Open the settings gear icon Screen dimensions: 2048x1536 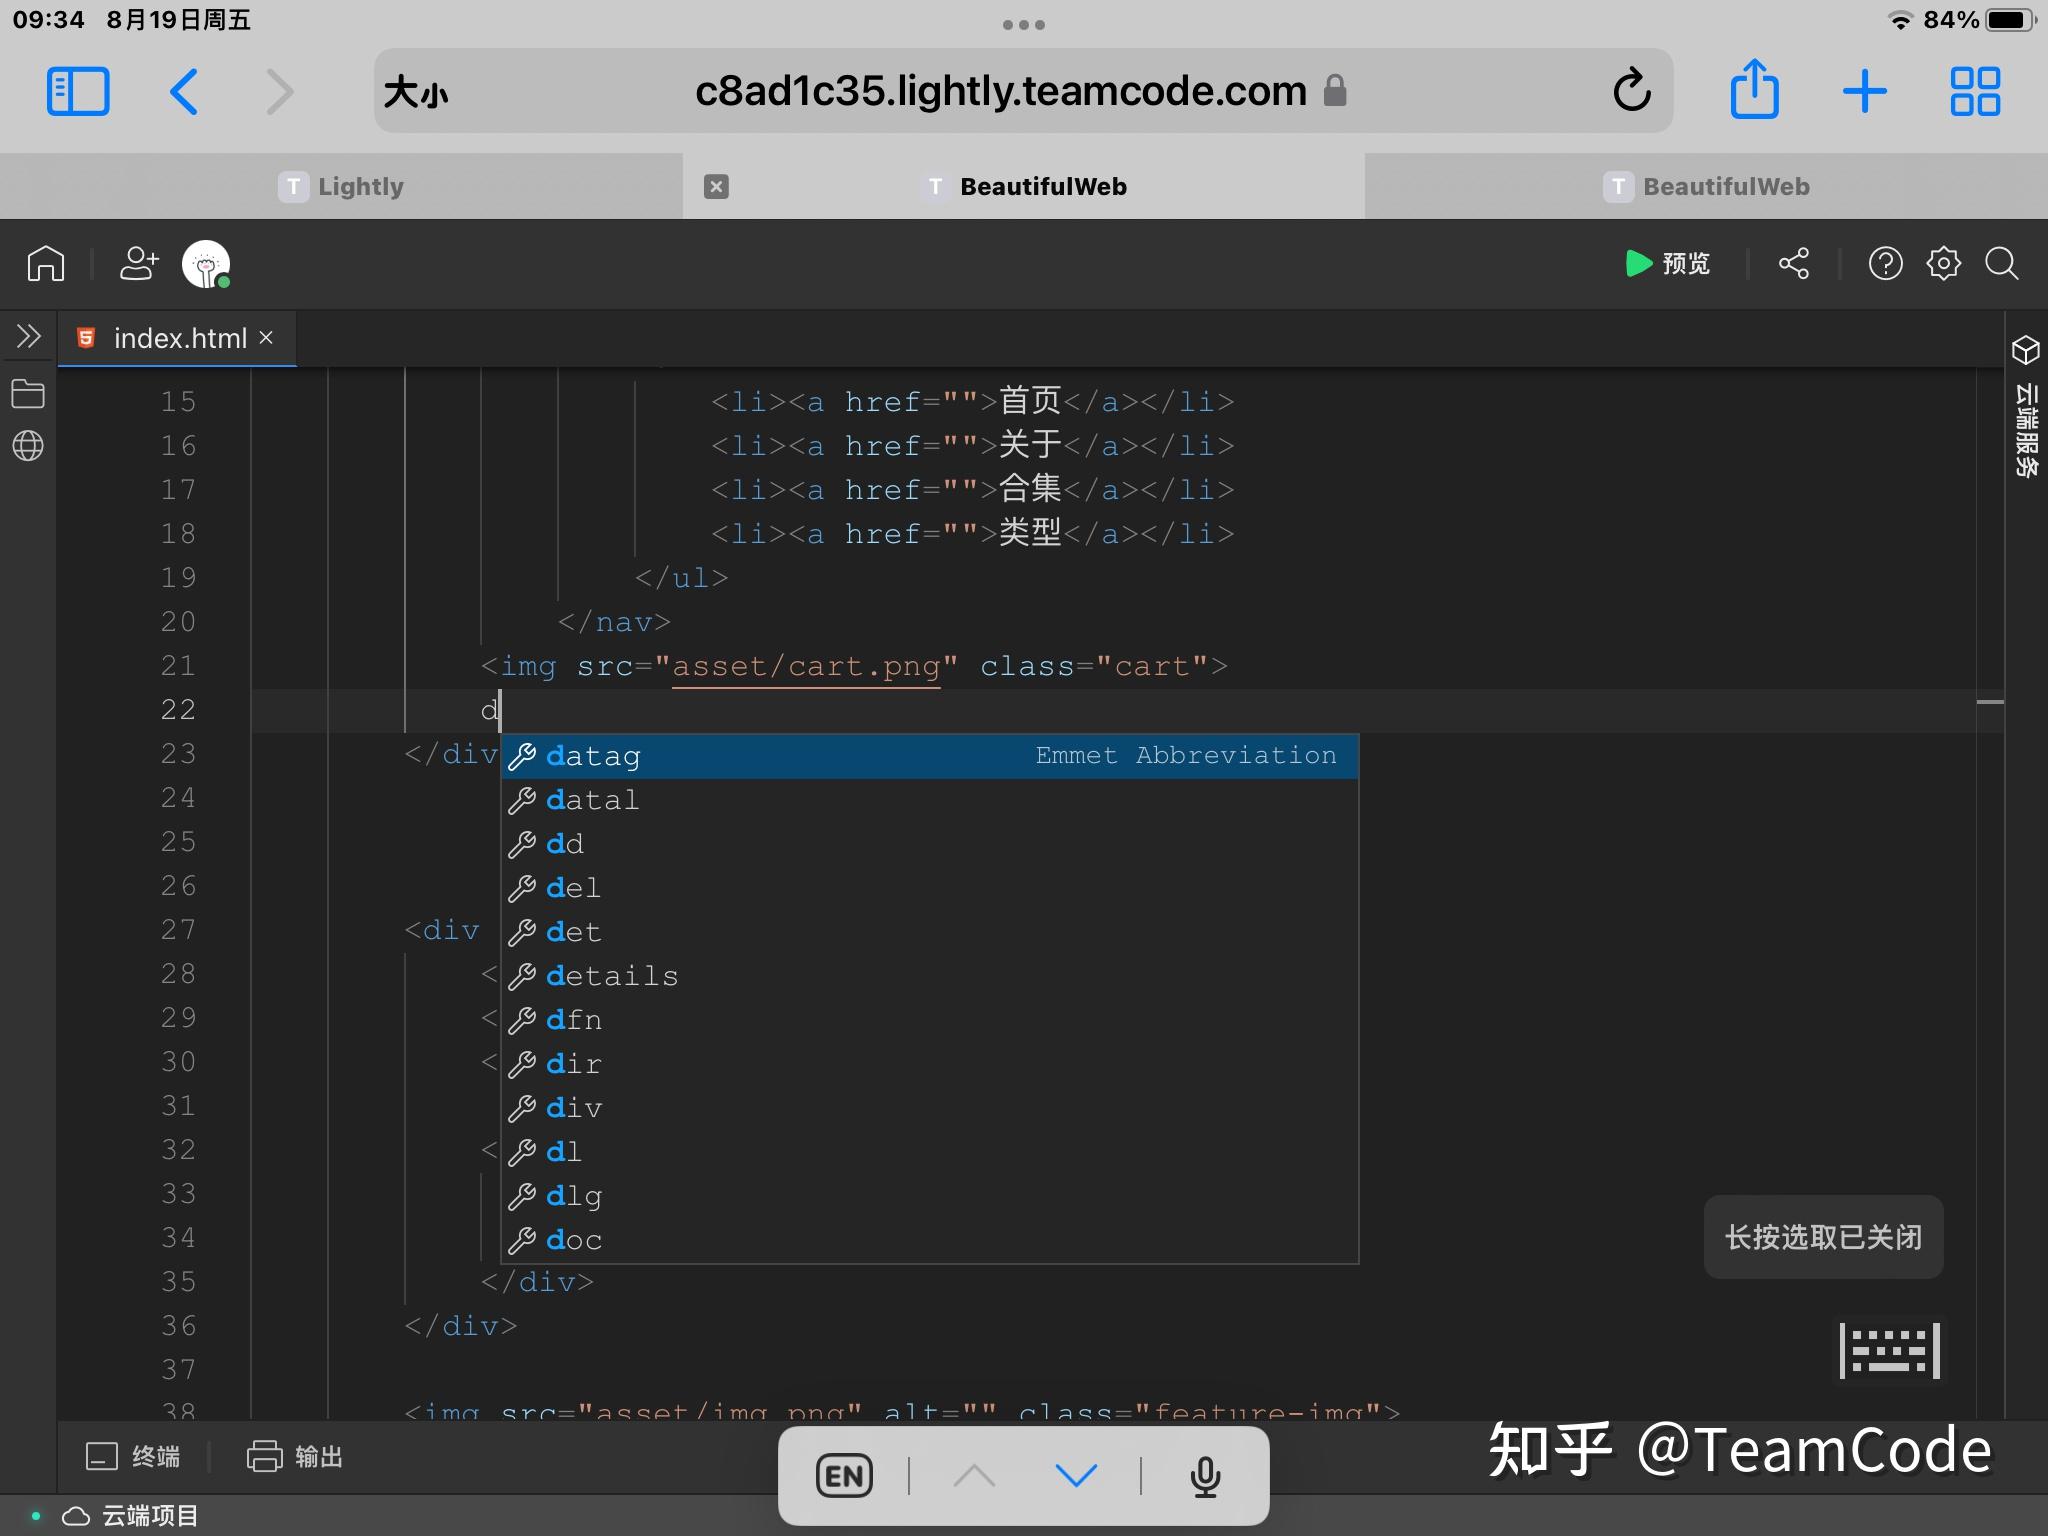(1943, 264)
